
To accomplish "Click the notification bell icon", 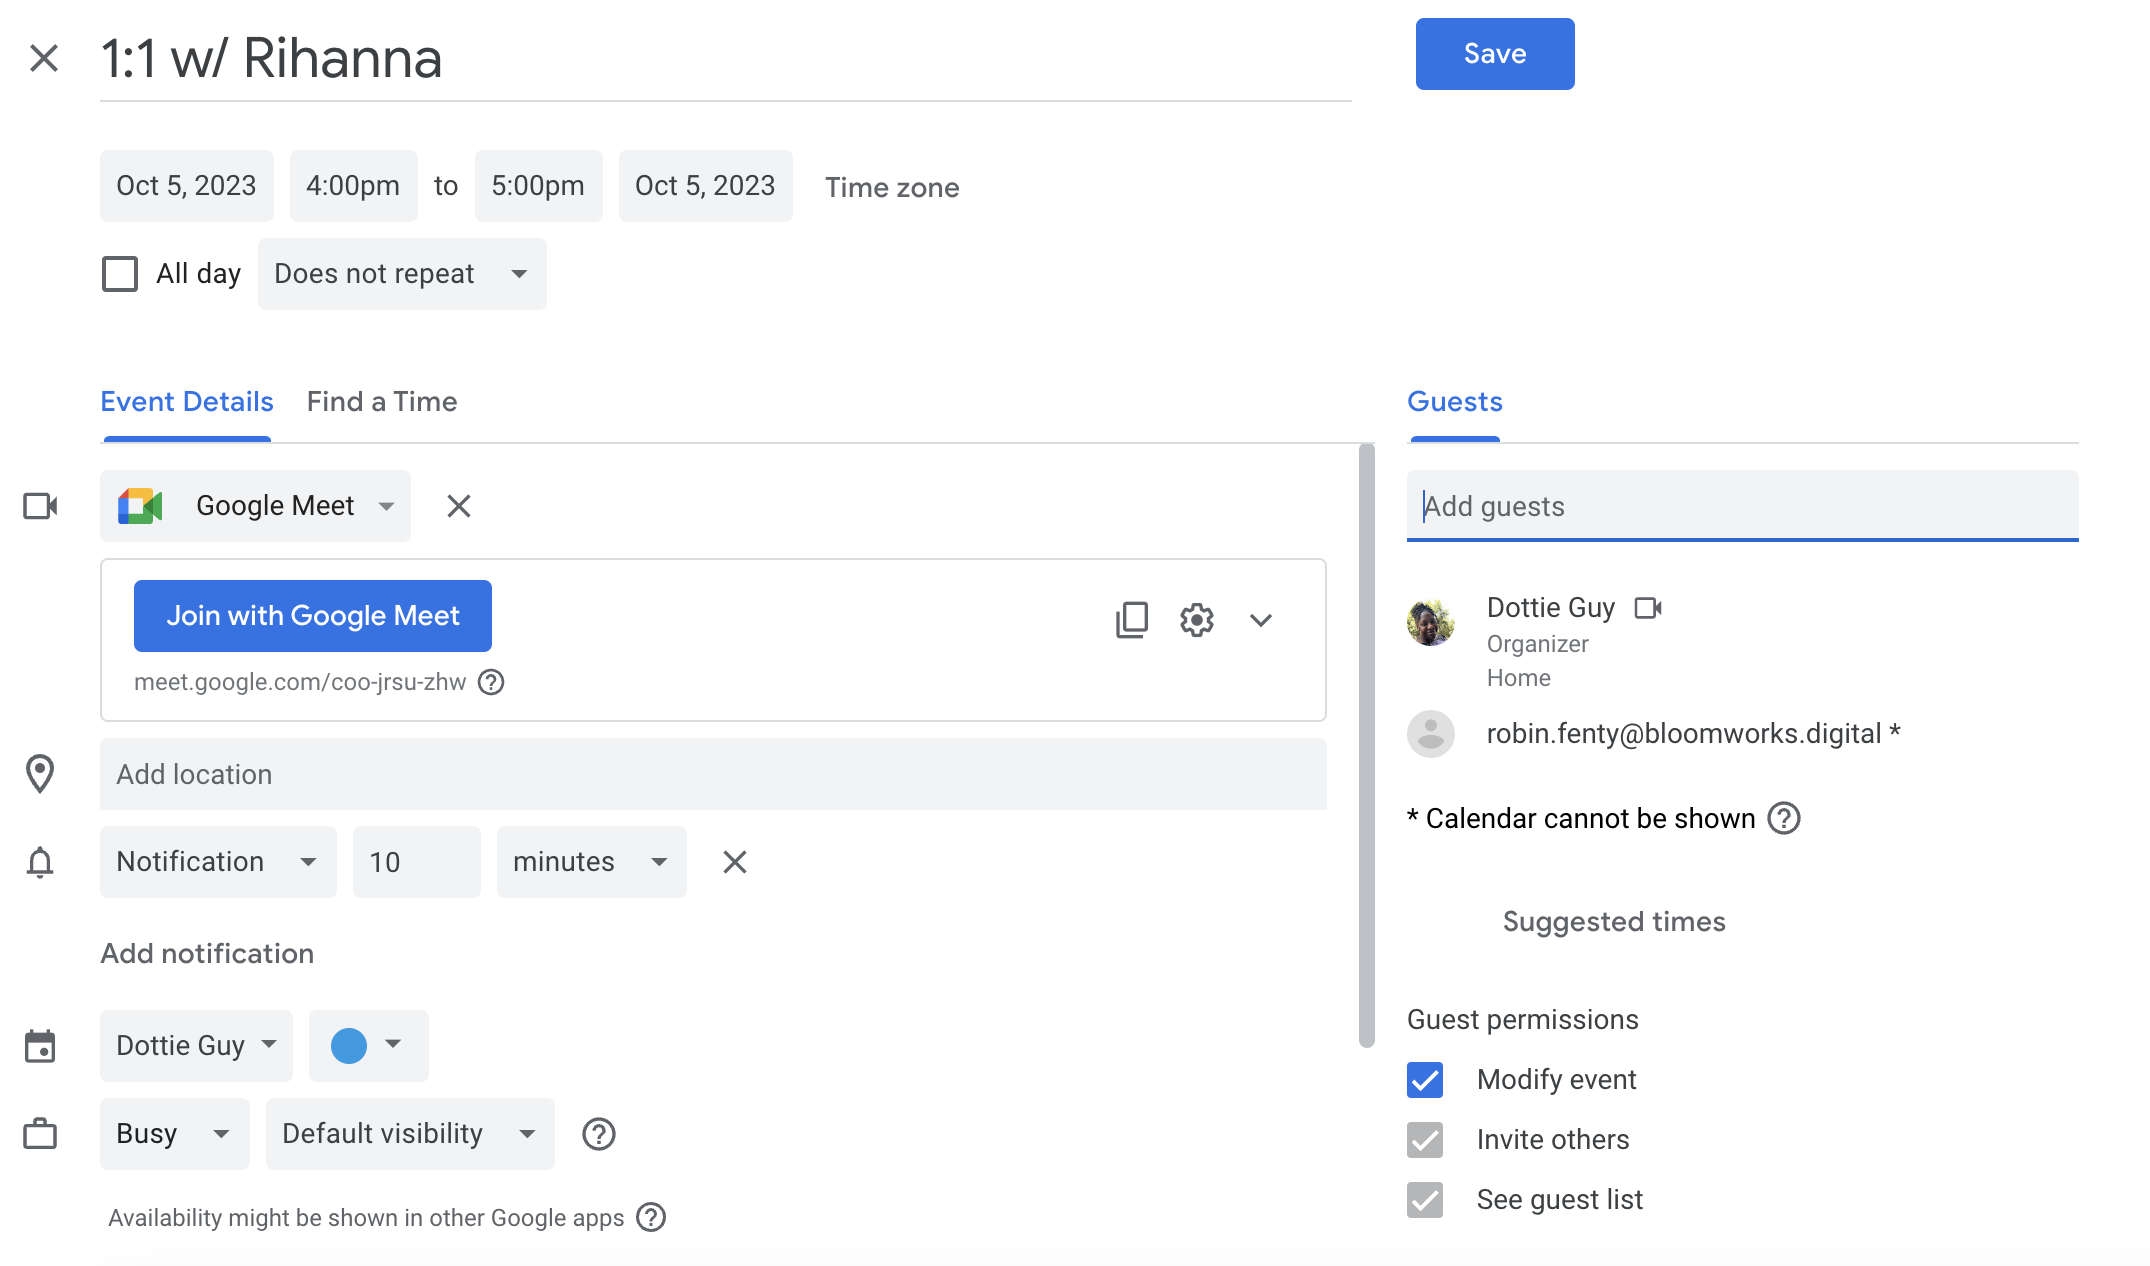I will (41, 859).
